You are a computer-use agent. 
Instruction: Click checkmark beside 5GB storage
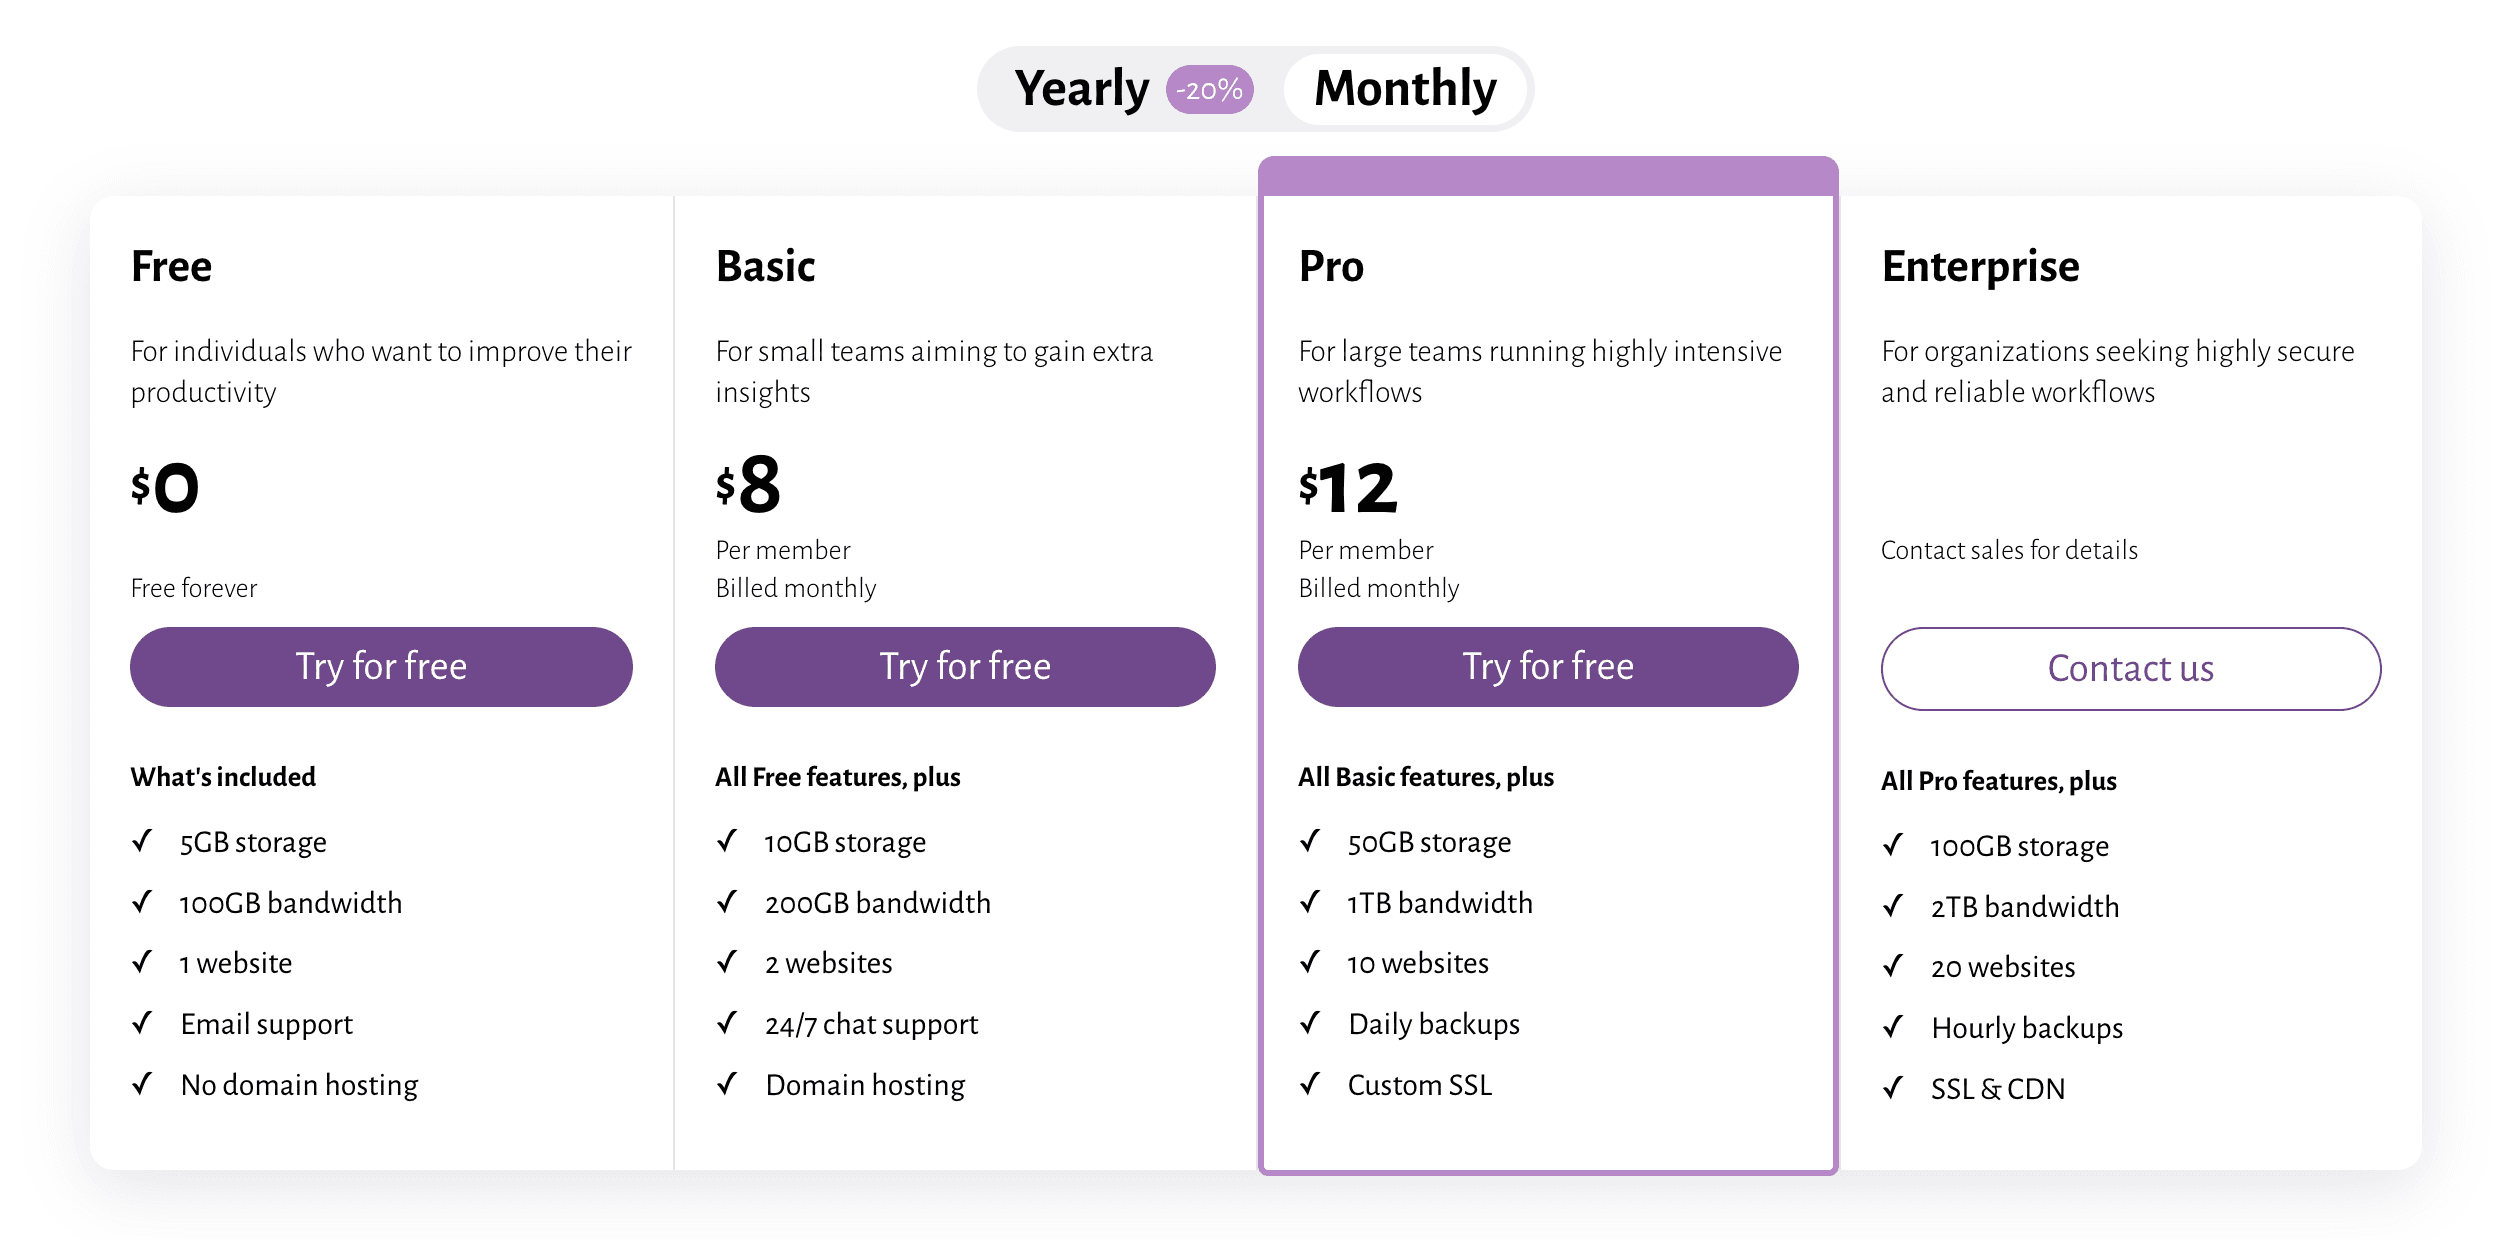point(142,841)
